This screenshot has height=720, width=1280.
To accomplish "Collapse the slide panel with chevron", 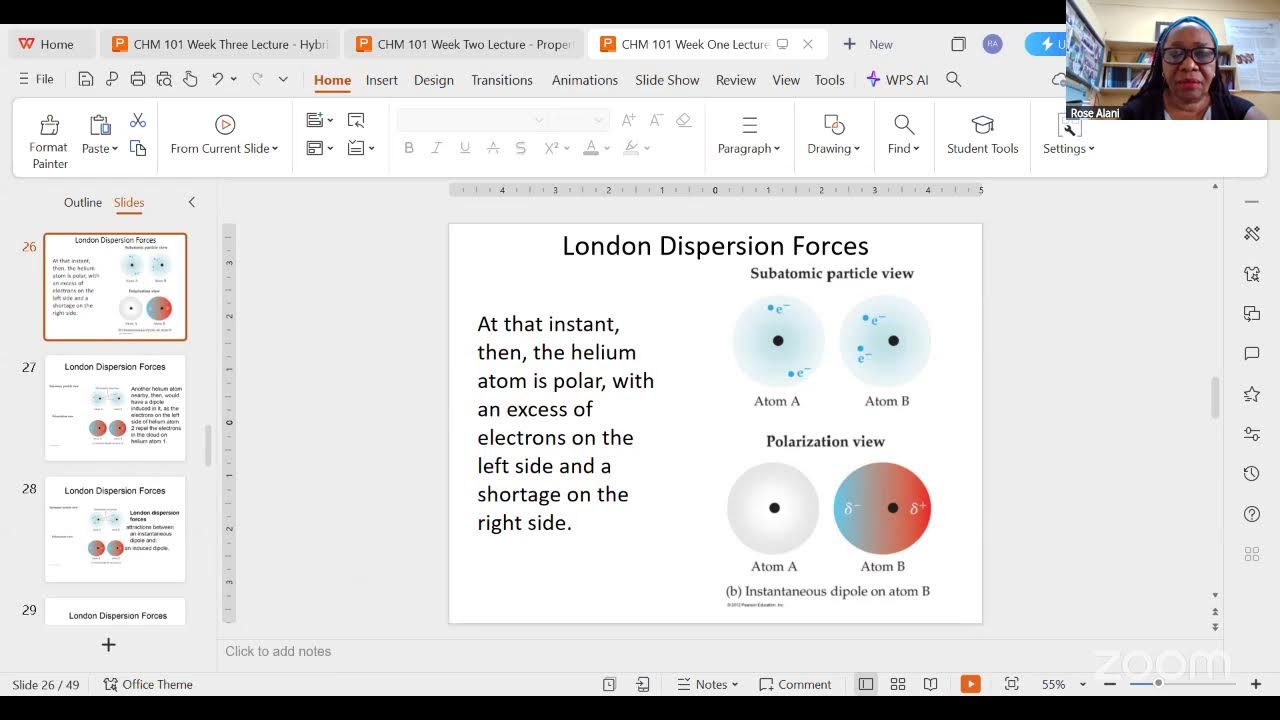I will tap(192, 202).
